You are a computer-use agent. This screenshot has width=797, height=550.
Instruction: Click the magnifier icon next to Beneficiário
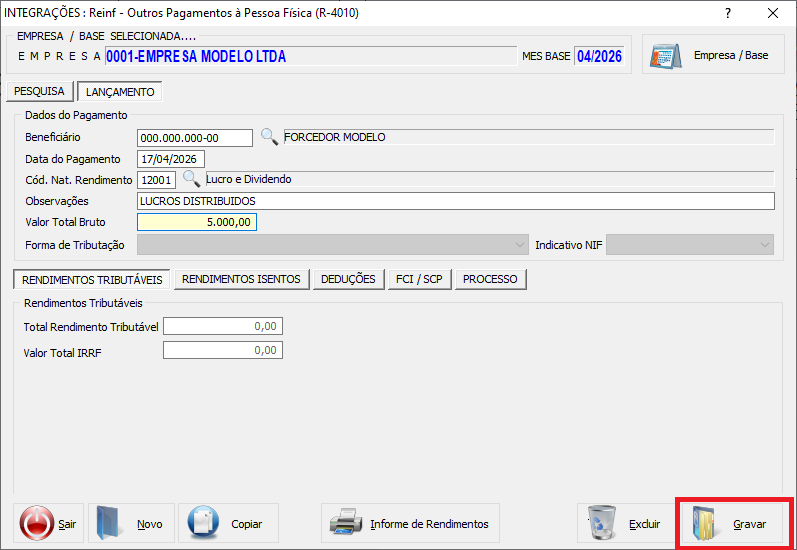click(x=269, y=137)
